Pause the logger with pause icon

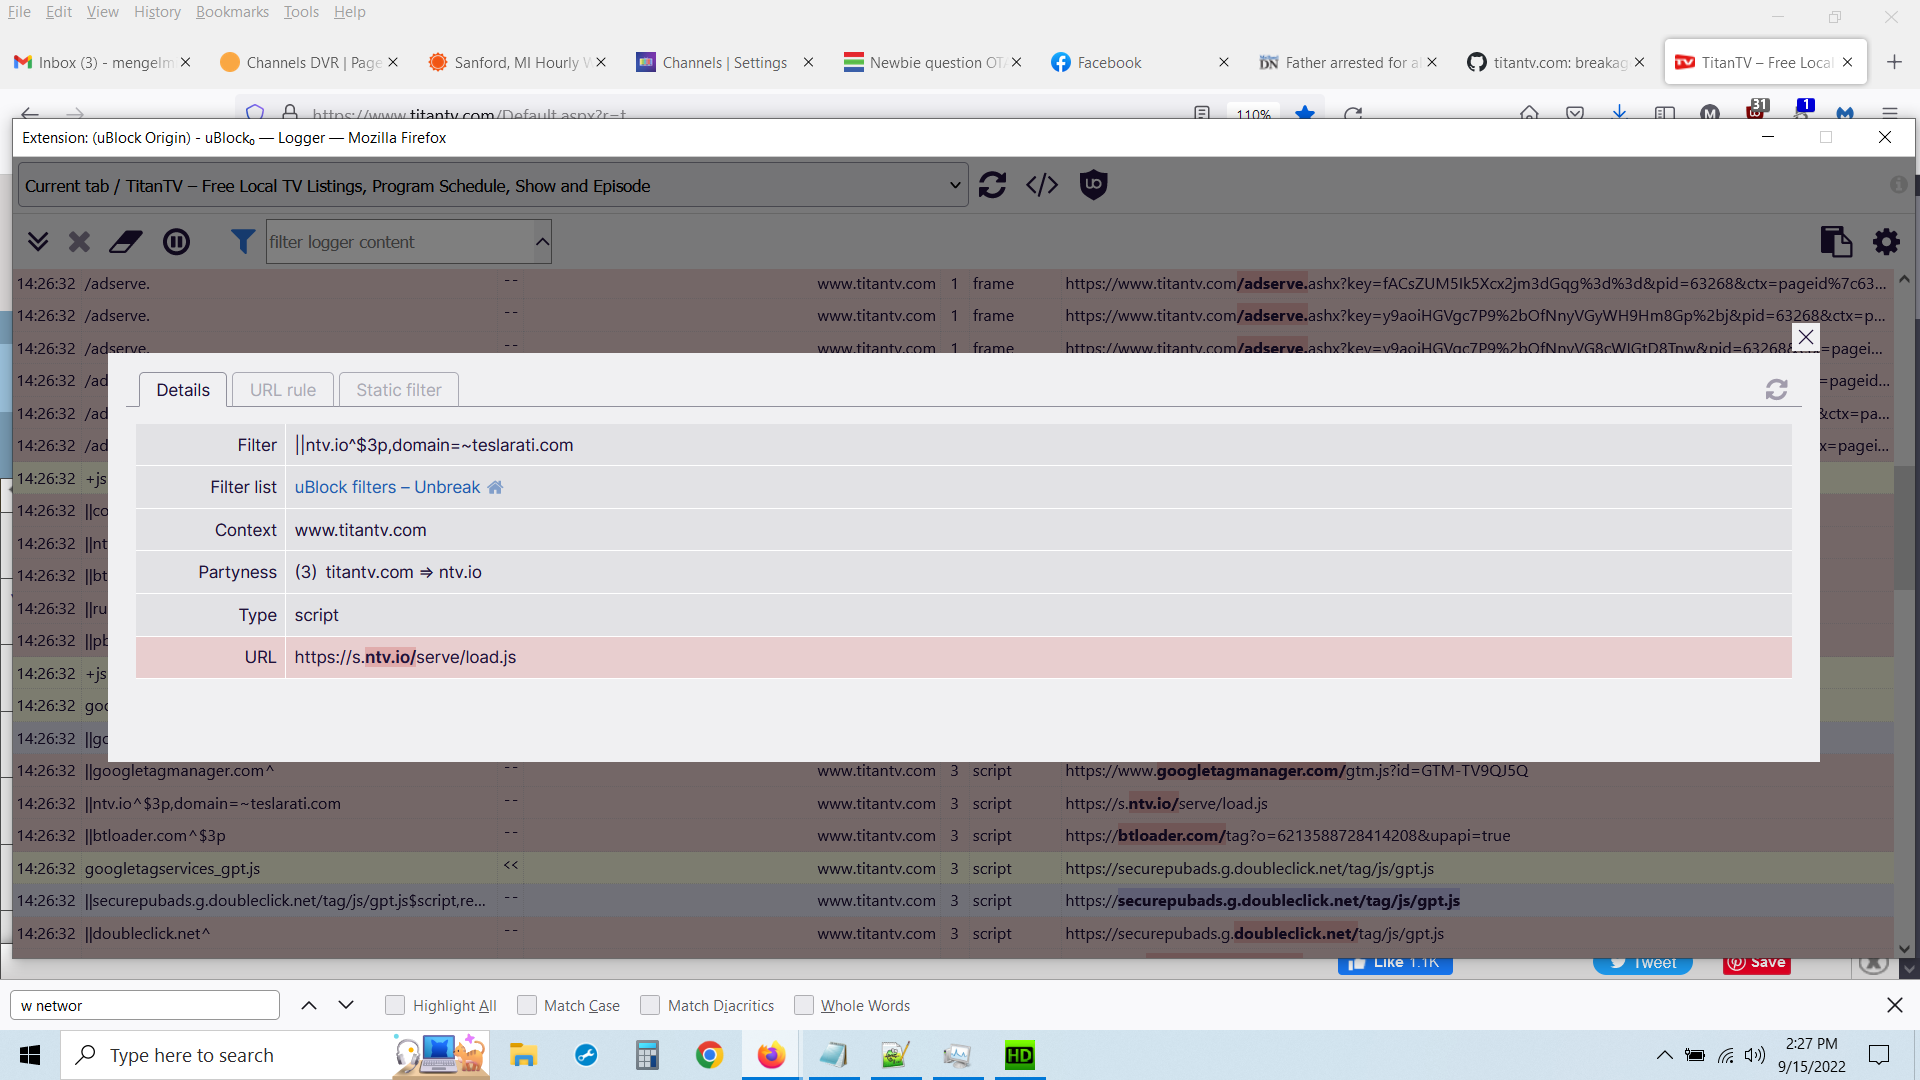pos(176,242)
